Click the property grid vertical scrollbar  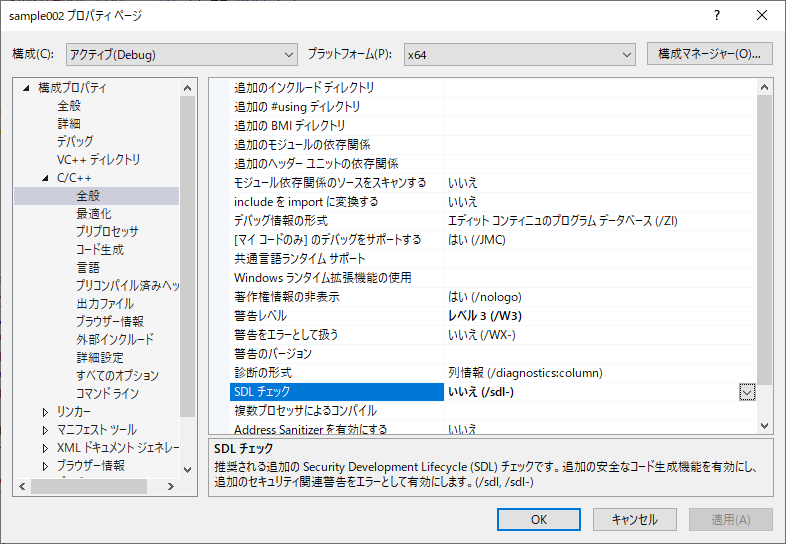click(764, 240)
